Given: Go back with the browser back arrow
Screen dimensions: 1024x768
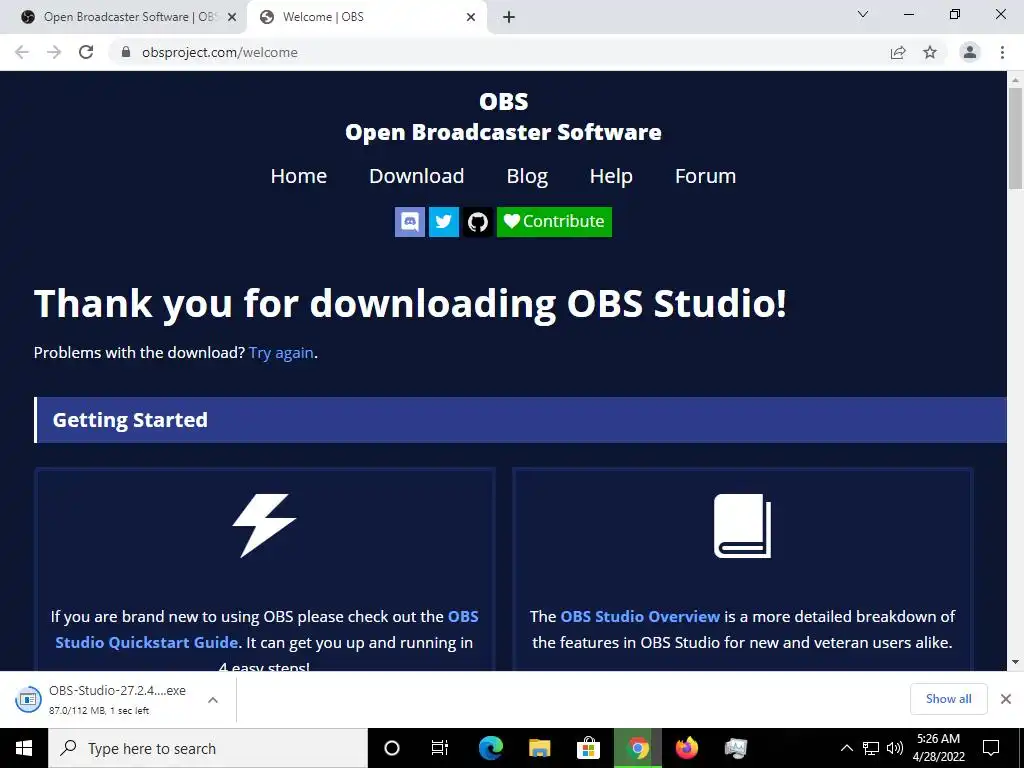Looking at the screenshot, I should pos(22,52).
